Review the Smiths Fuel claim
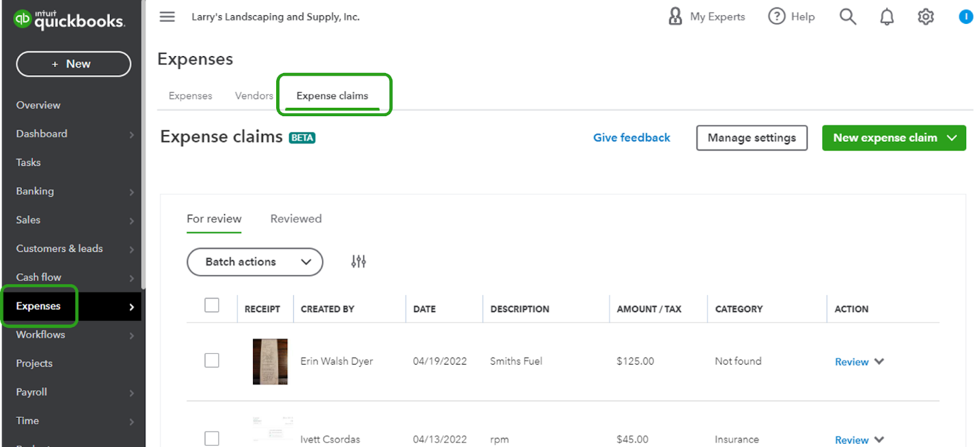 (x=852, y=362)
